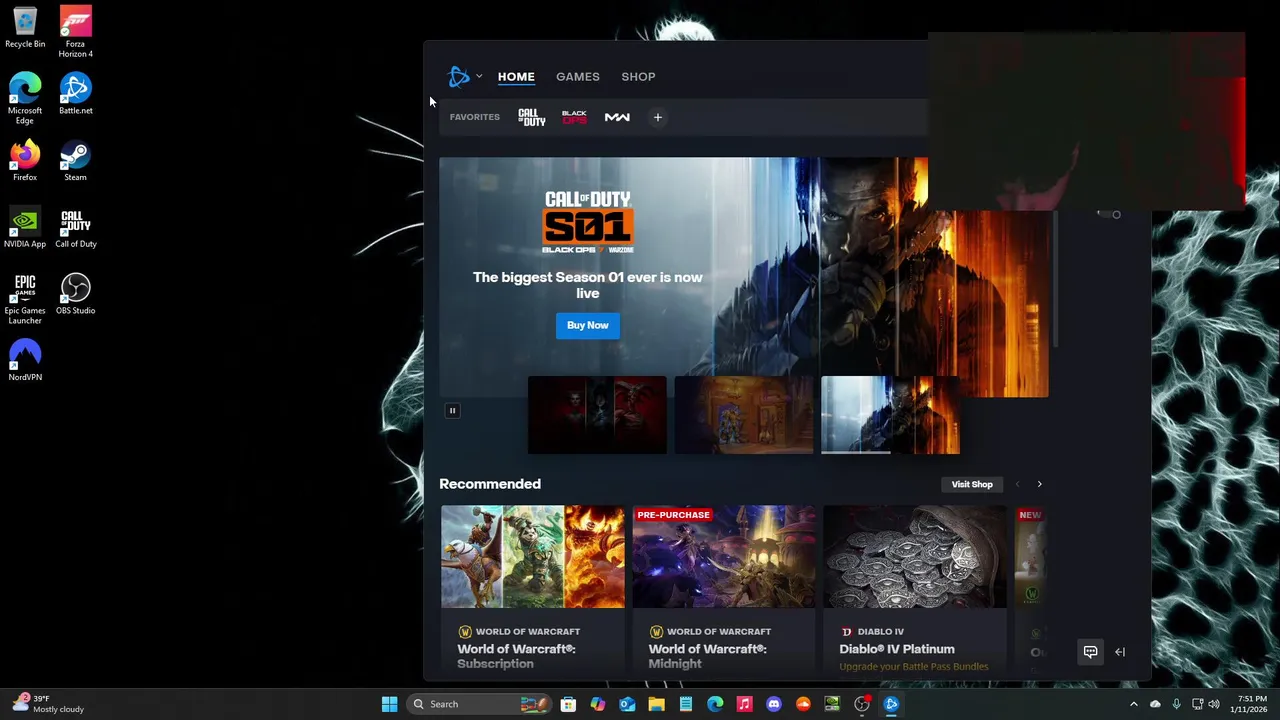Open Copilot from taskbar
The image size is (1280, 720).
click(597, 704)
